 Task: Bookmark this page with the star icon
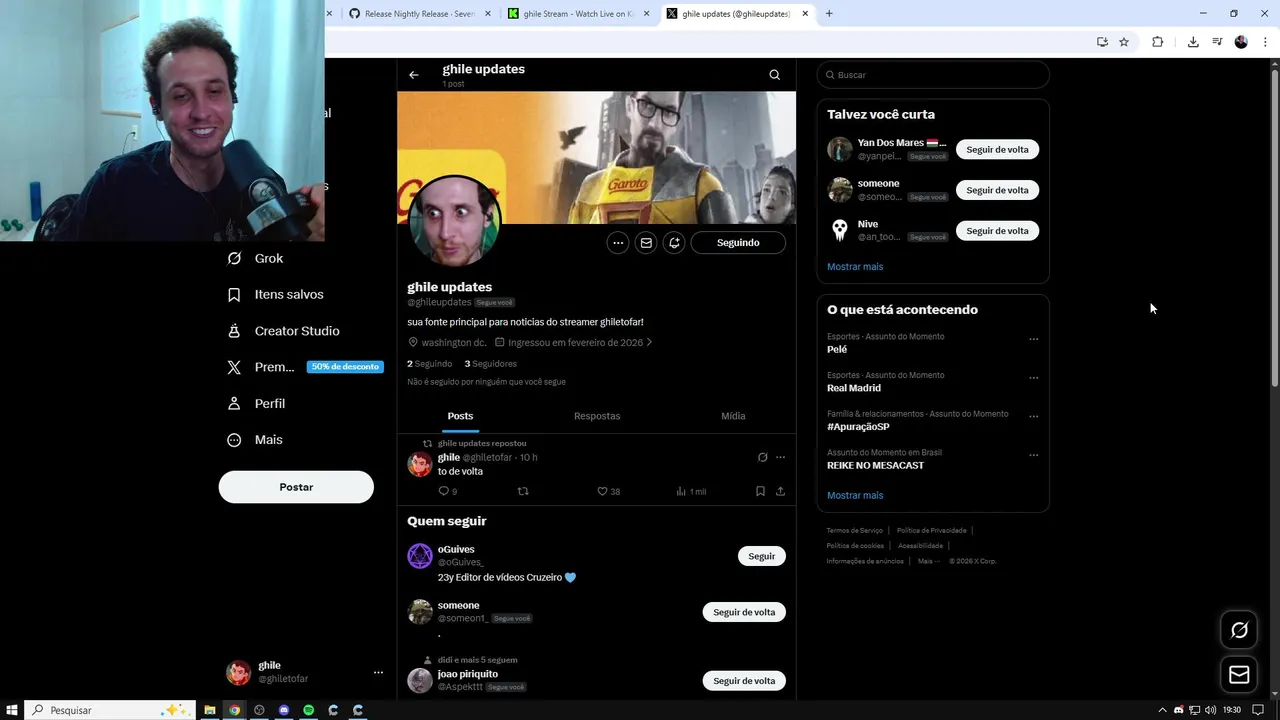[1124, 42]
